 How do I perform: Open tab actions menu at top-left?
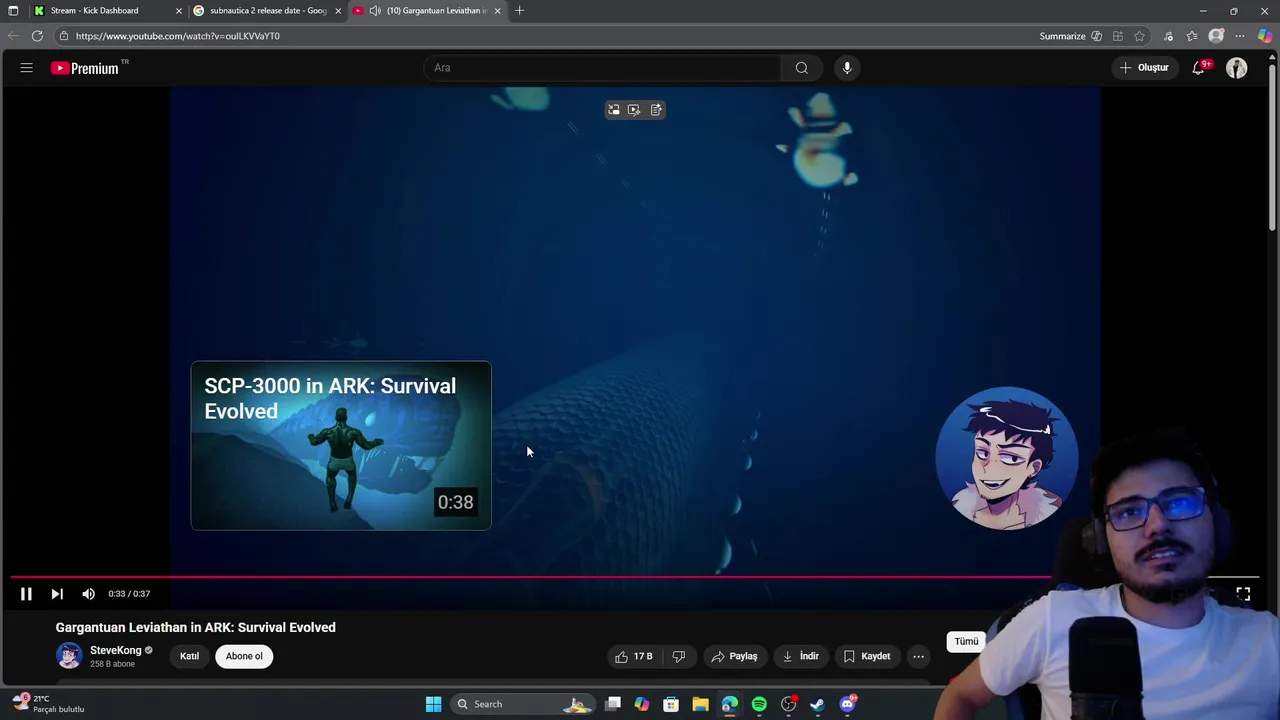pyautogui.click(x=13, y=11)
